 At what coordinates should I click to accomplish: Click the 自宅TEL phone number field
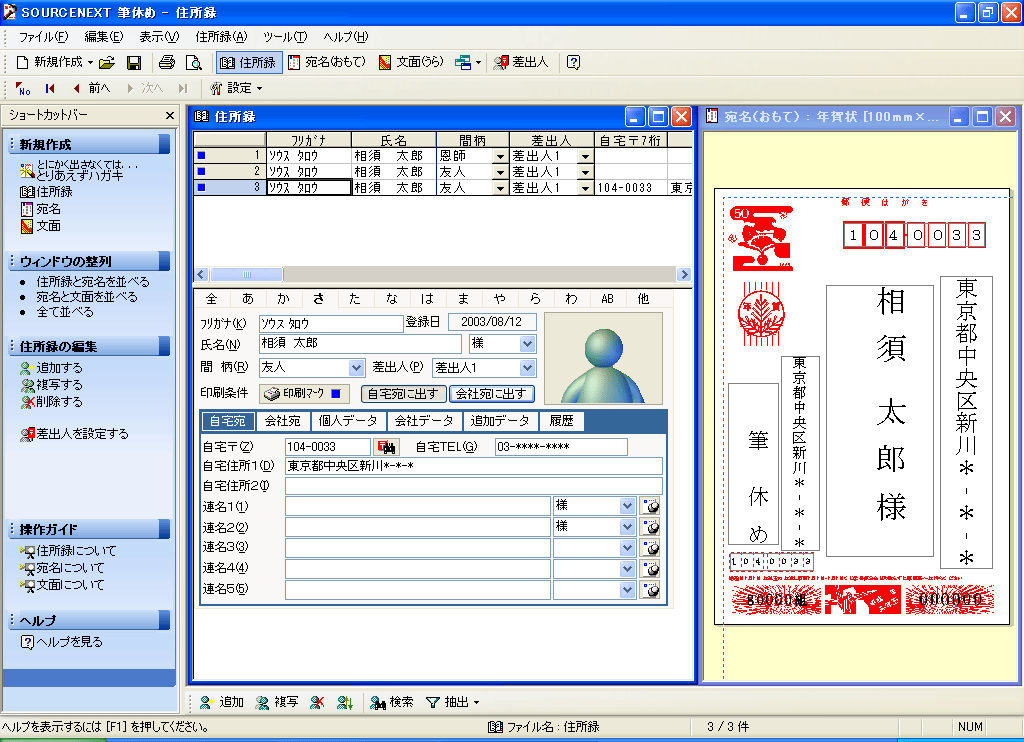[x=561, y=447]
